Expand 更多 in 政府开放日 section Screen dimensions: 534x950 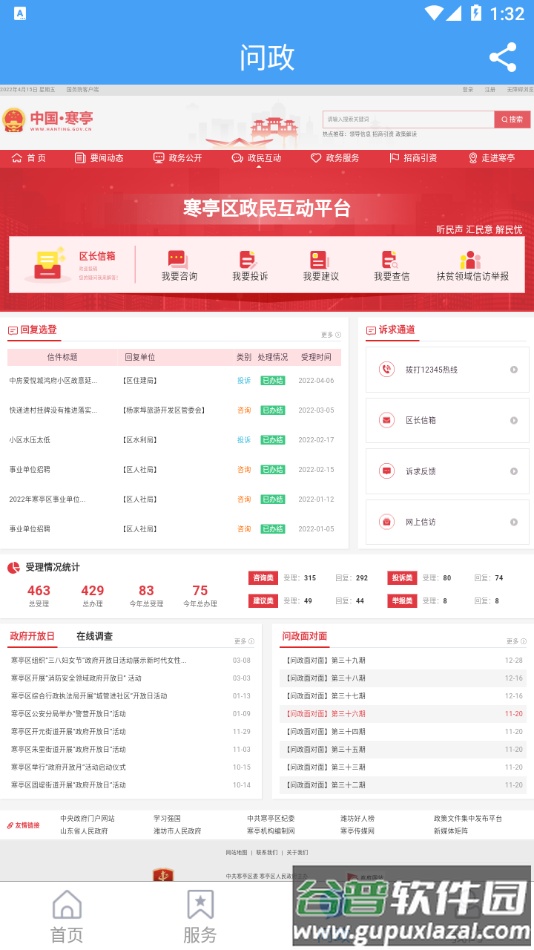click(x=244, y=641)
